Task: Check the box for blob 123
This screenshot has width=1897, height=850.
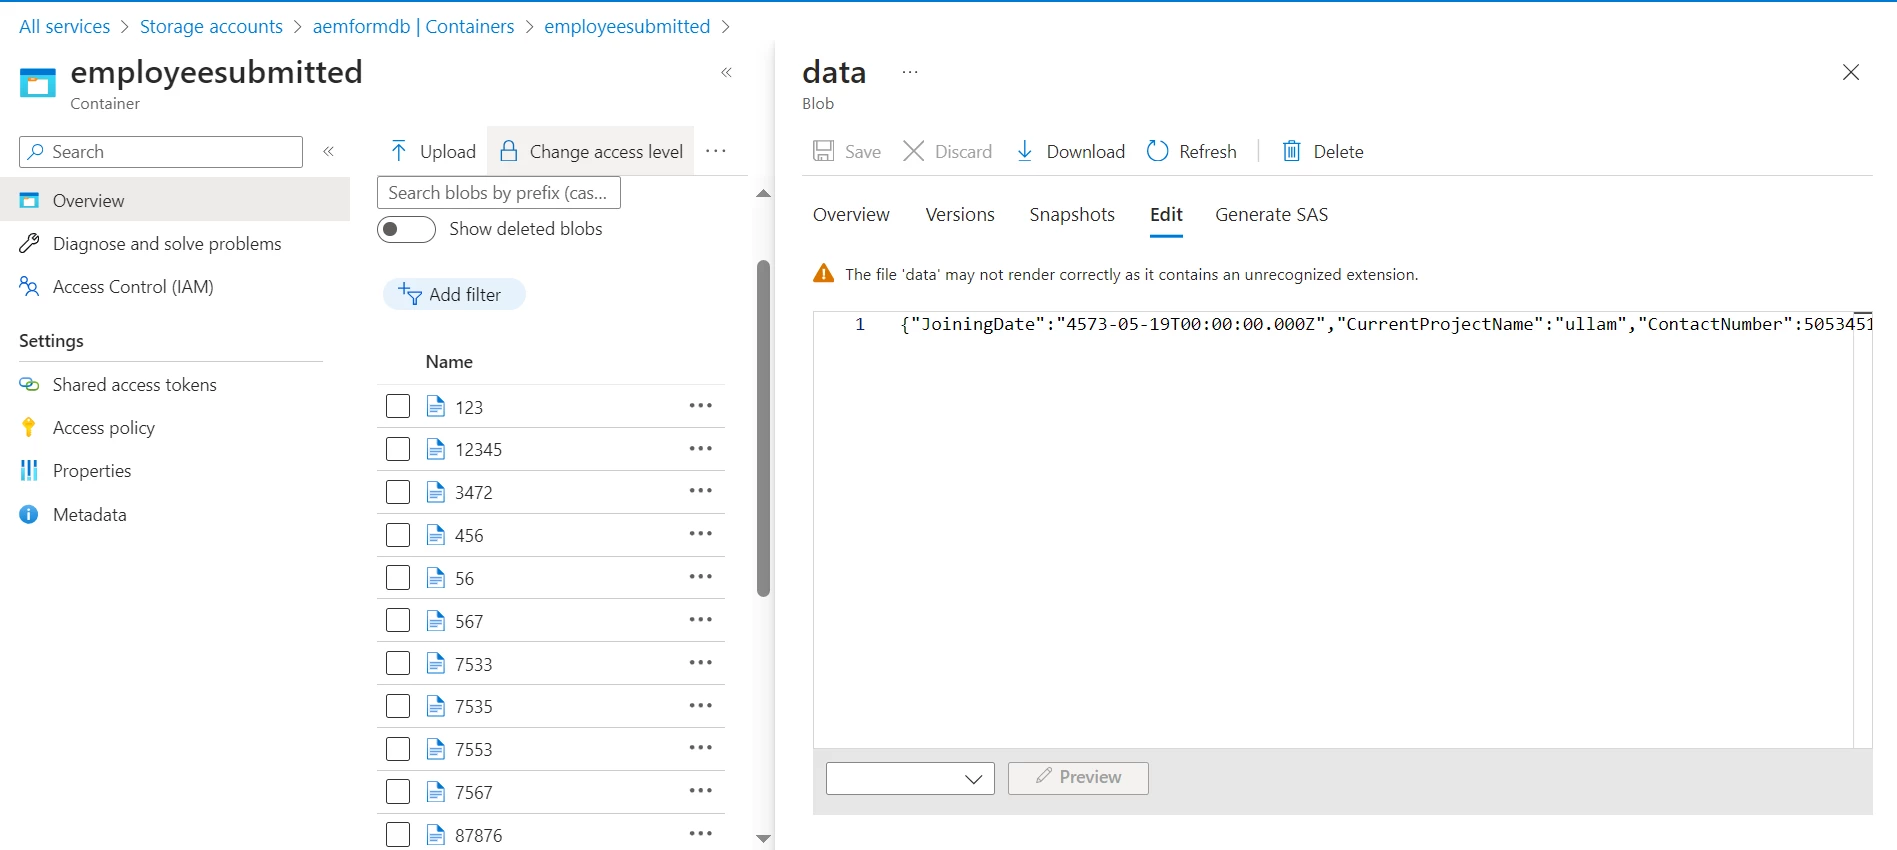Action: pos(398,406)
